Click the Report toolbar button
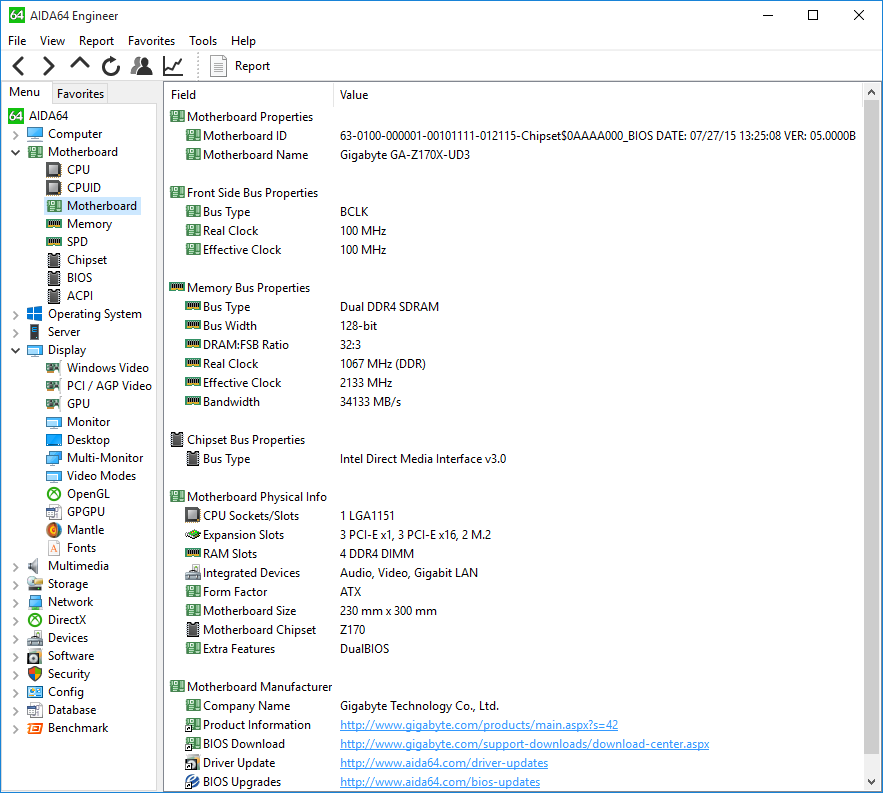This screenshot has height=793, width=883. [240, 66]
